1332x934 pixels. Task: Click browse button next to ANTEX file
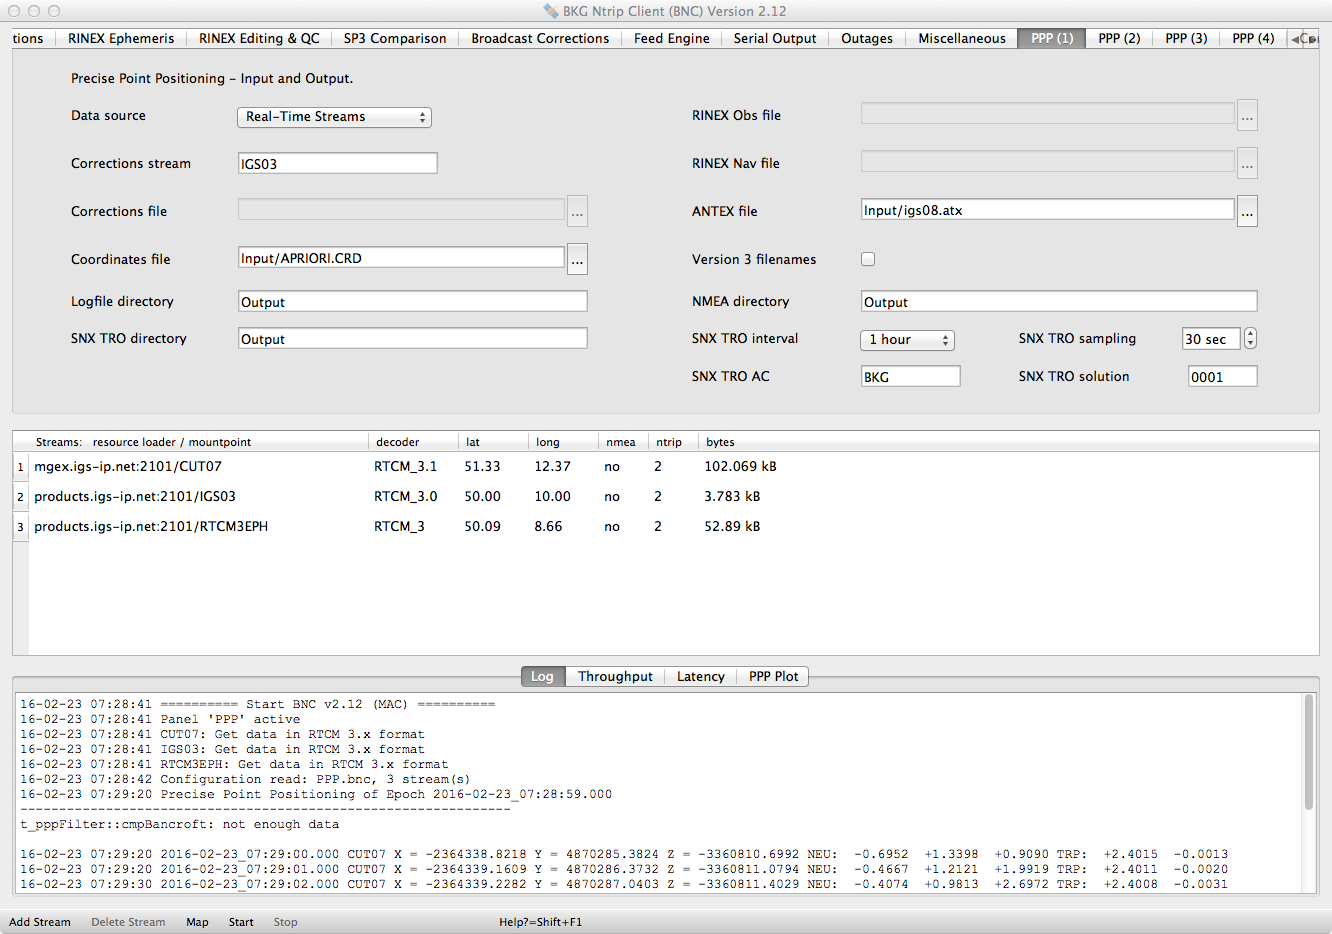[1247, 211]
